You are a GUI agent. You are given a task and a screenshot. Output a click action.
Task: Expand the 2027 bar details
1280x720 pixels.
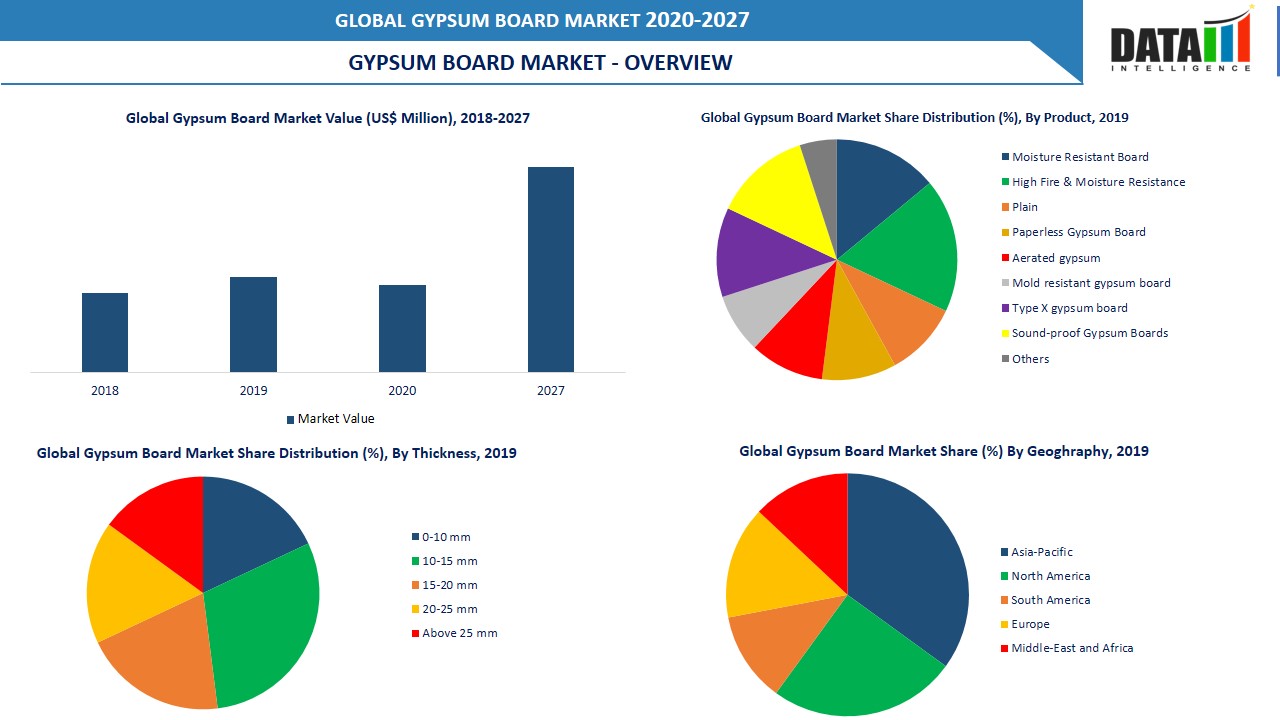point(551,270)
